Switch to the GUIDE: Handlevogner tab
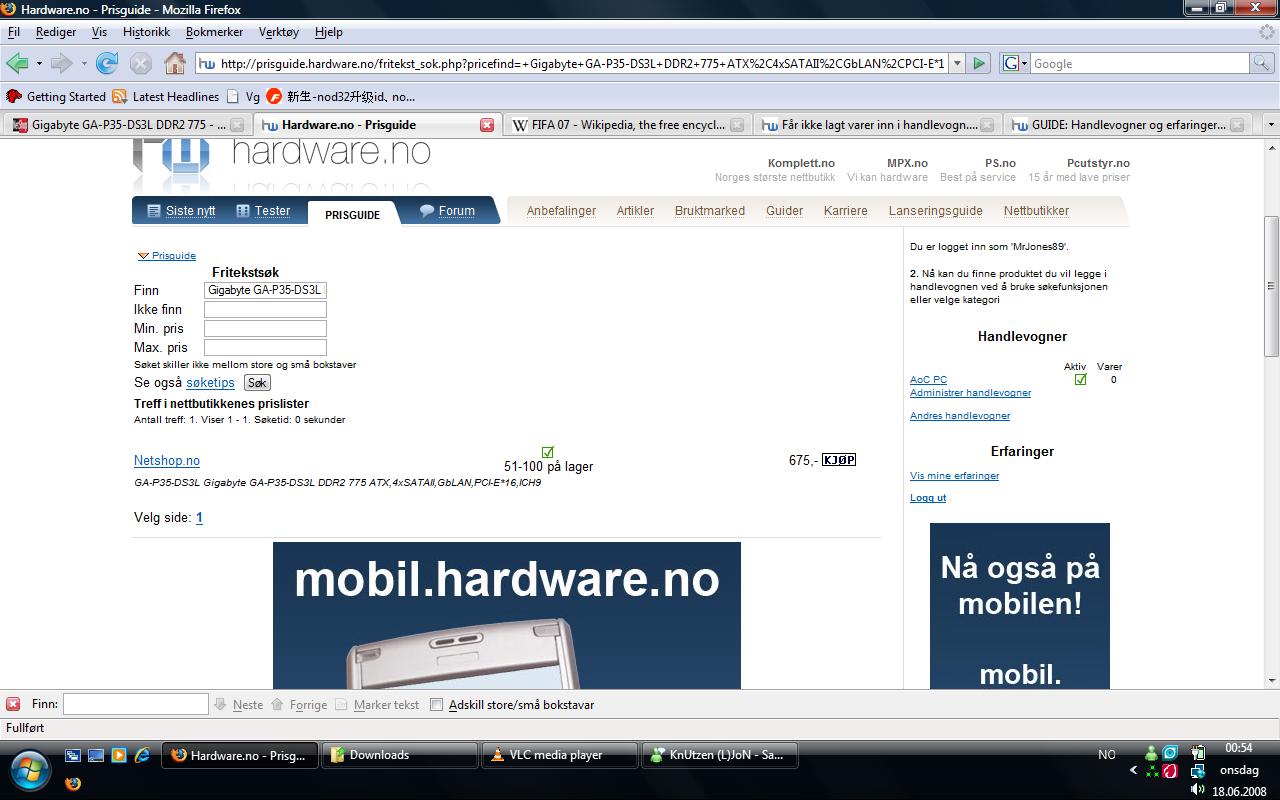1280x800 pixels. point(1128,125)
